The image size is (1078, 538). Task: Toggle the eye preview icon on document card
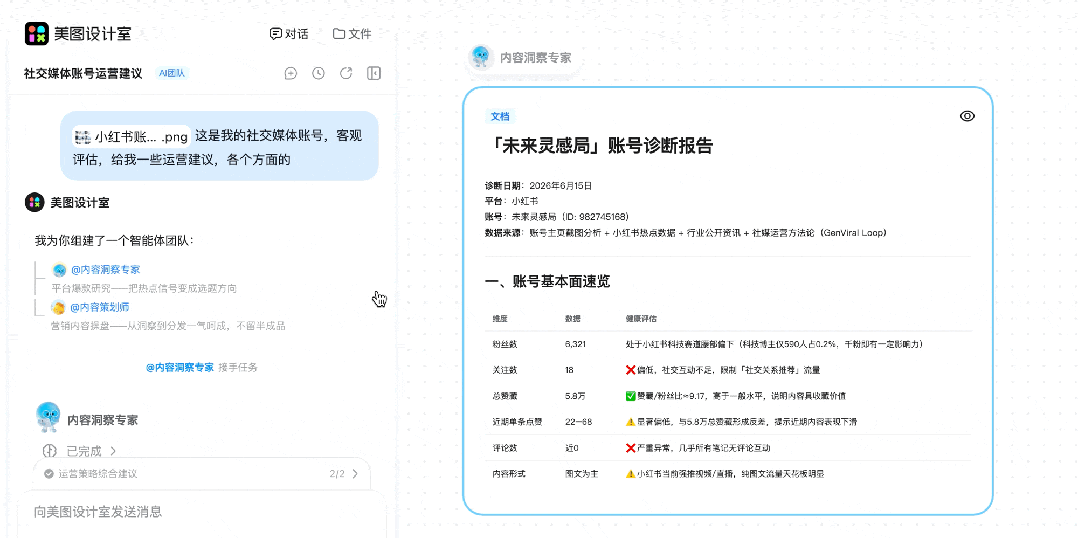coord(967,116)
